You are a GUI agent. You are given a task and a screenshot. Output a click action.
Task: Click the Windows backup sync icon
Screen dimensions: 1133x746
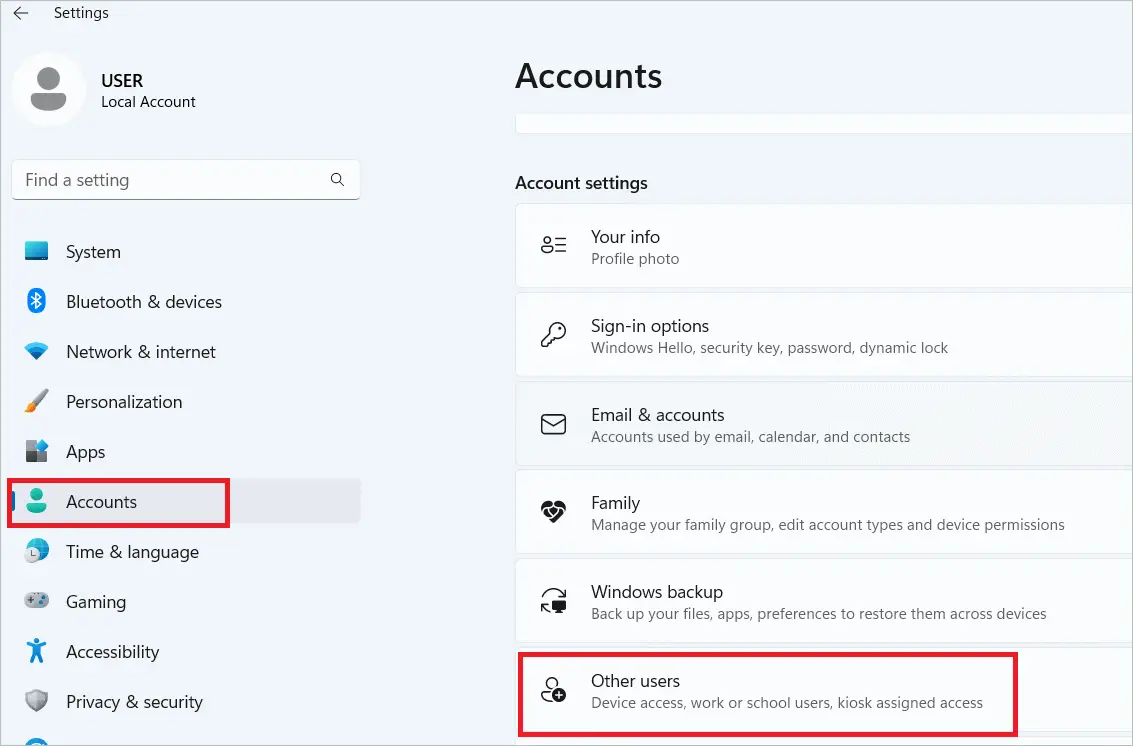[553, 601]
